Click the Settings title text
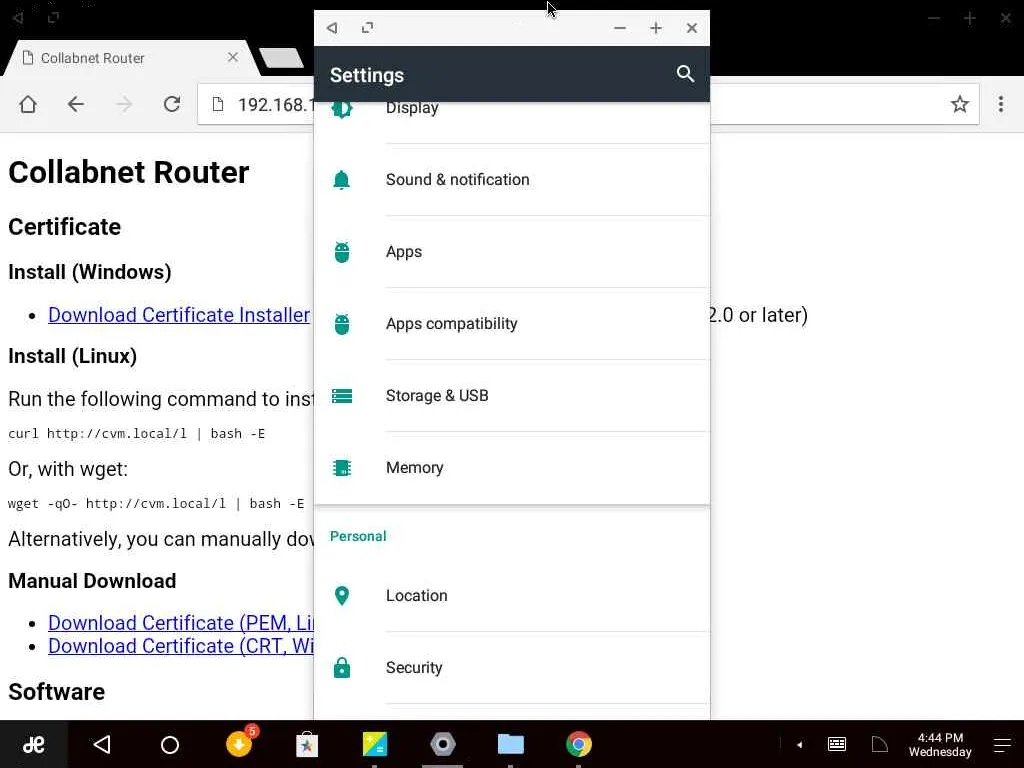 (x=367, y=75)
